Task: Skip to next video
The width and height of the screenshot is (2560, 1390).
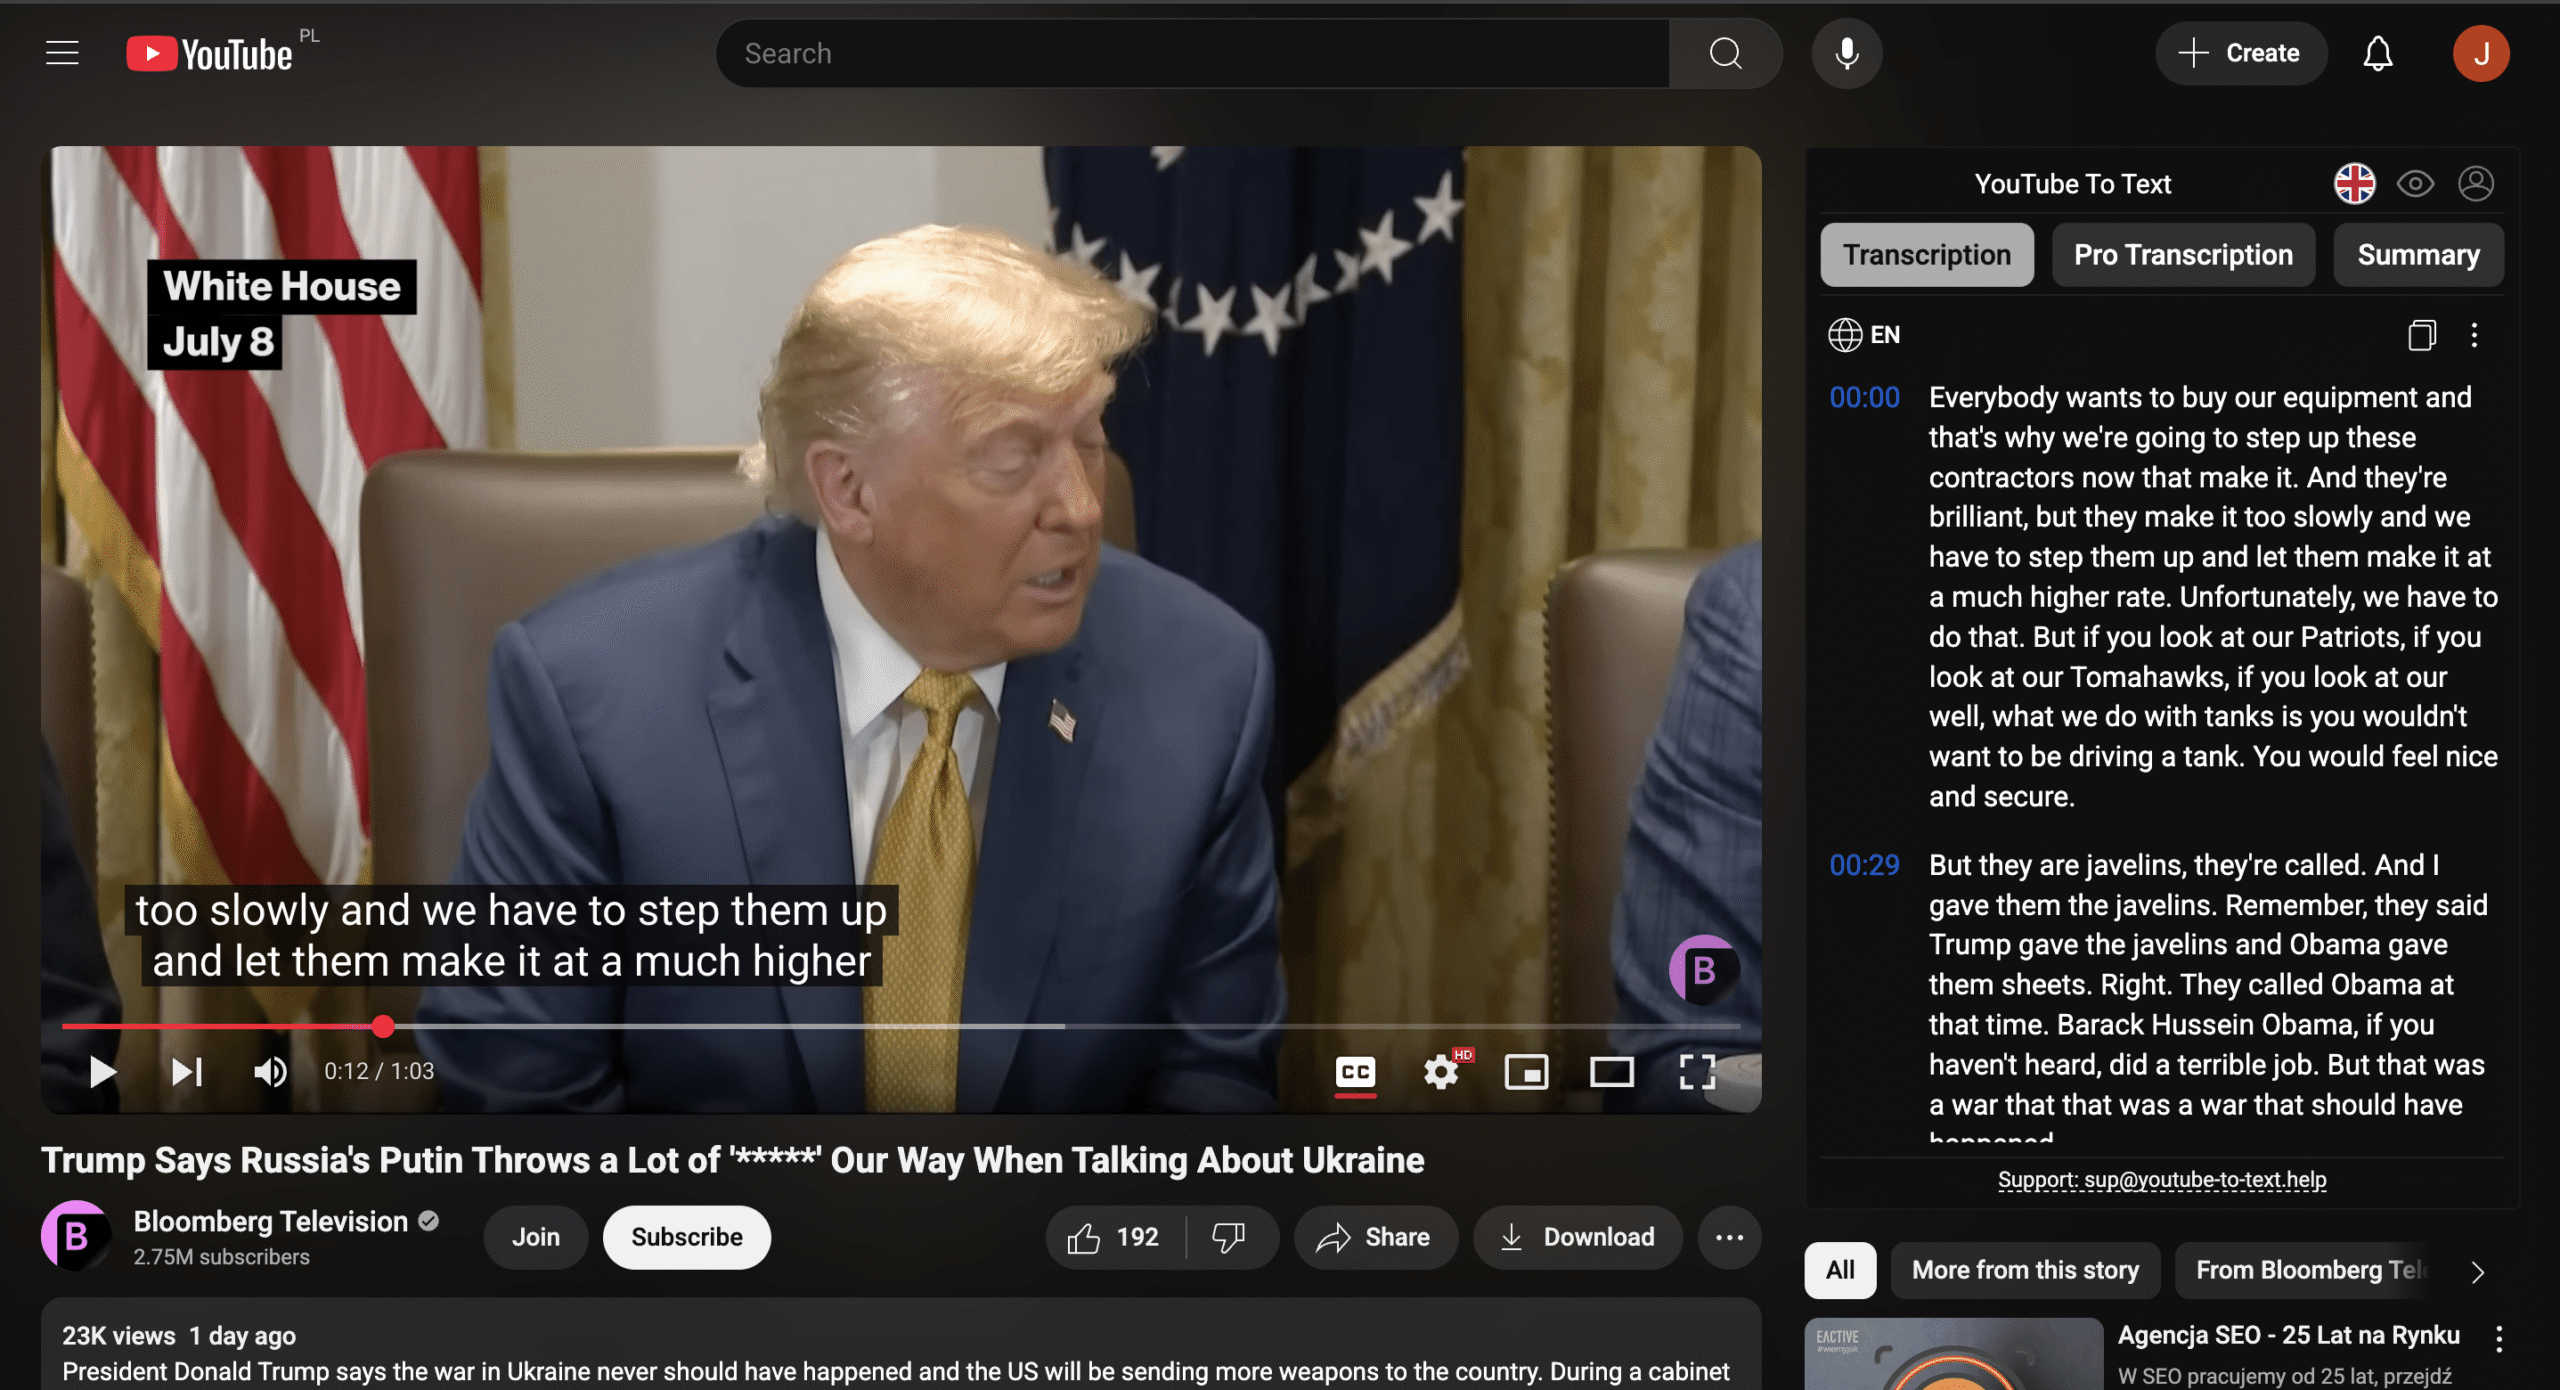Action: 187,1071
